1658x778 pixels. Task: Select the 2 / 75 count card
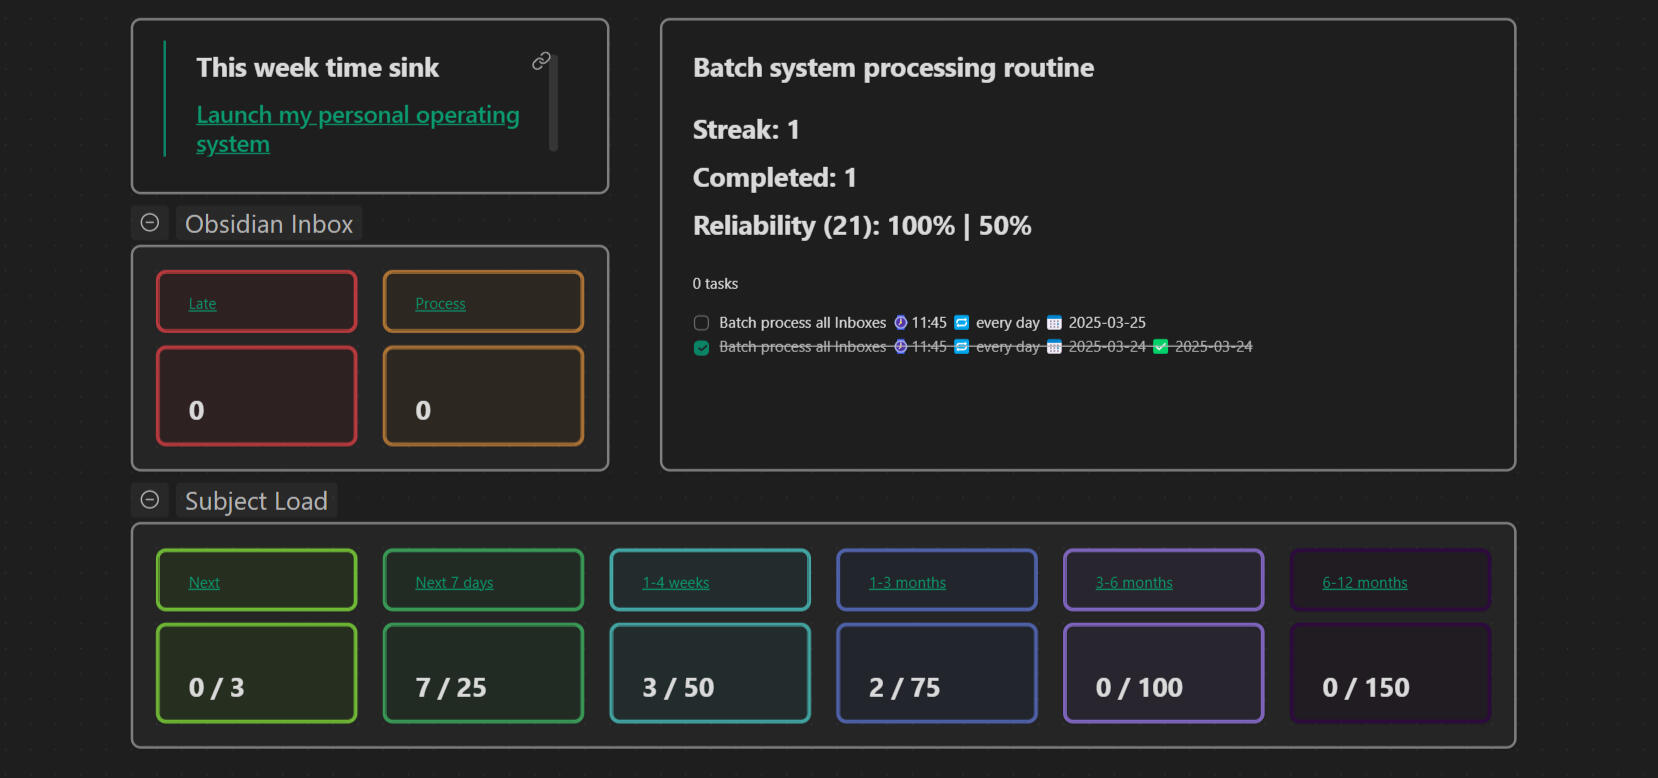936,673
